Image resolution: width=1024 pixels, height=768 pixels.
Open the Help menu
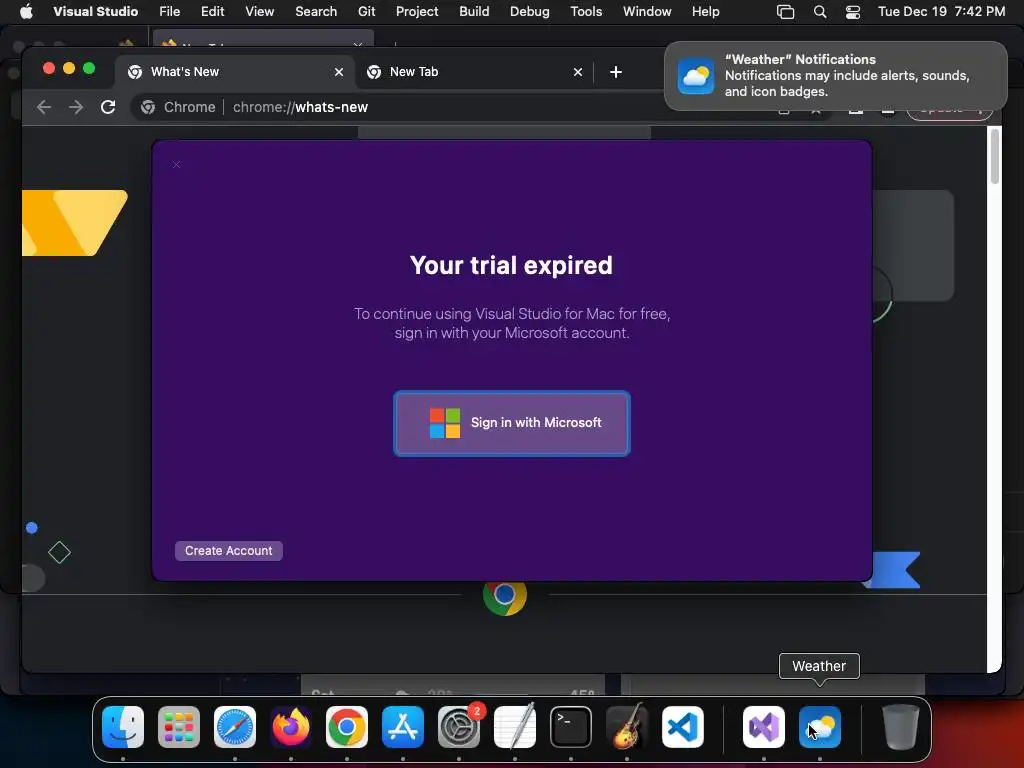705,11
